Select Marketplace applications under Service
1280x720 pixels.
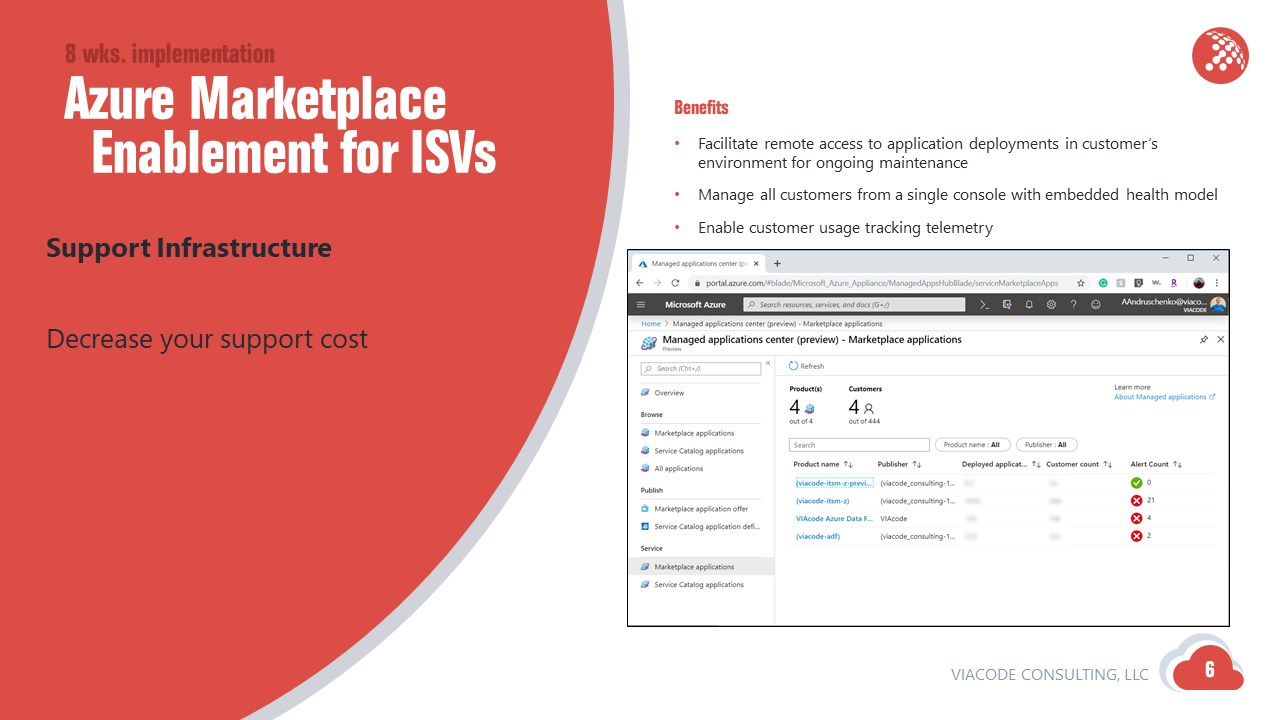[701, 567]
